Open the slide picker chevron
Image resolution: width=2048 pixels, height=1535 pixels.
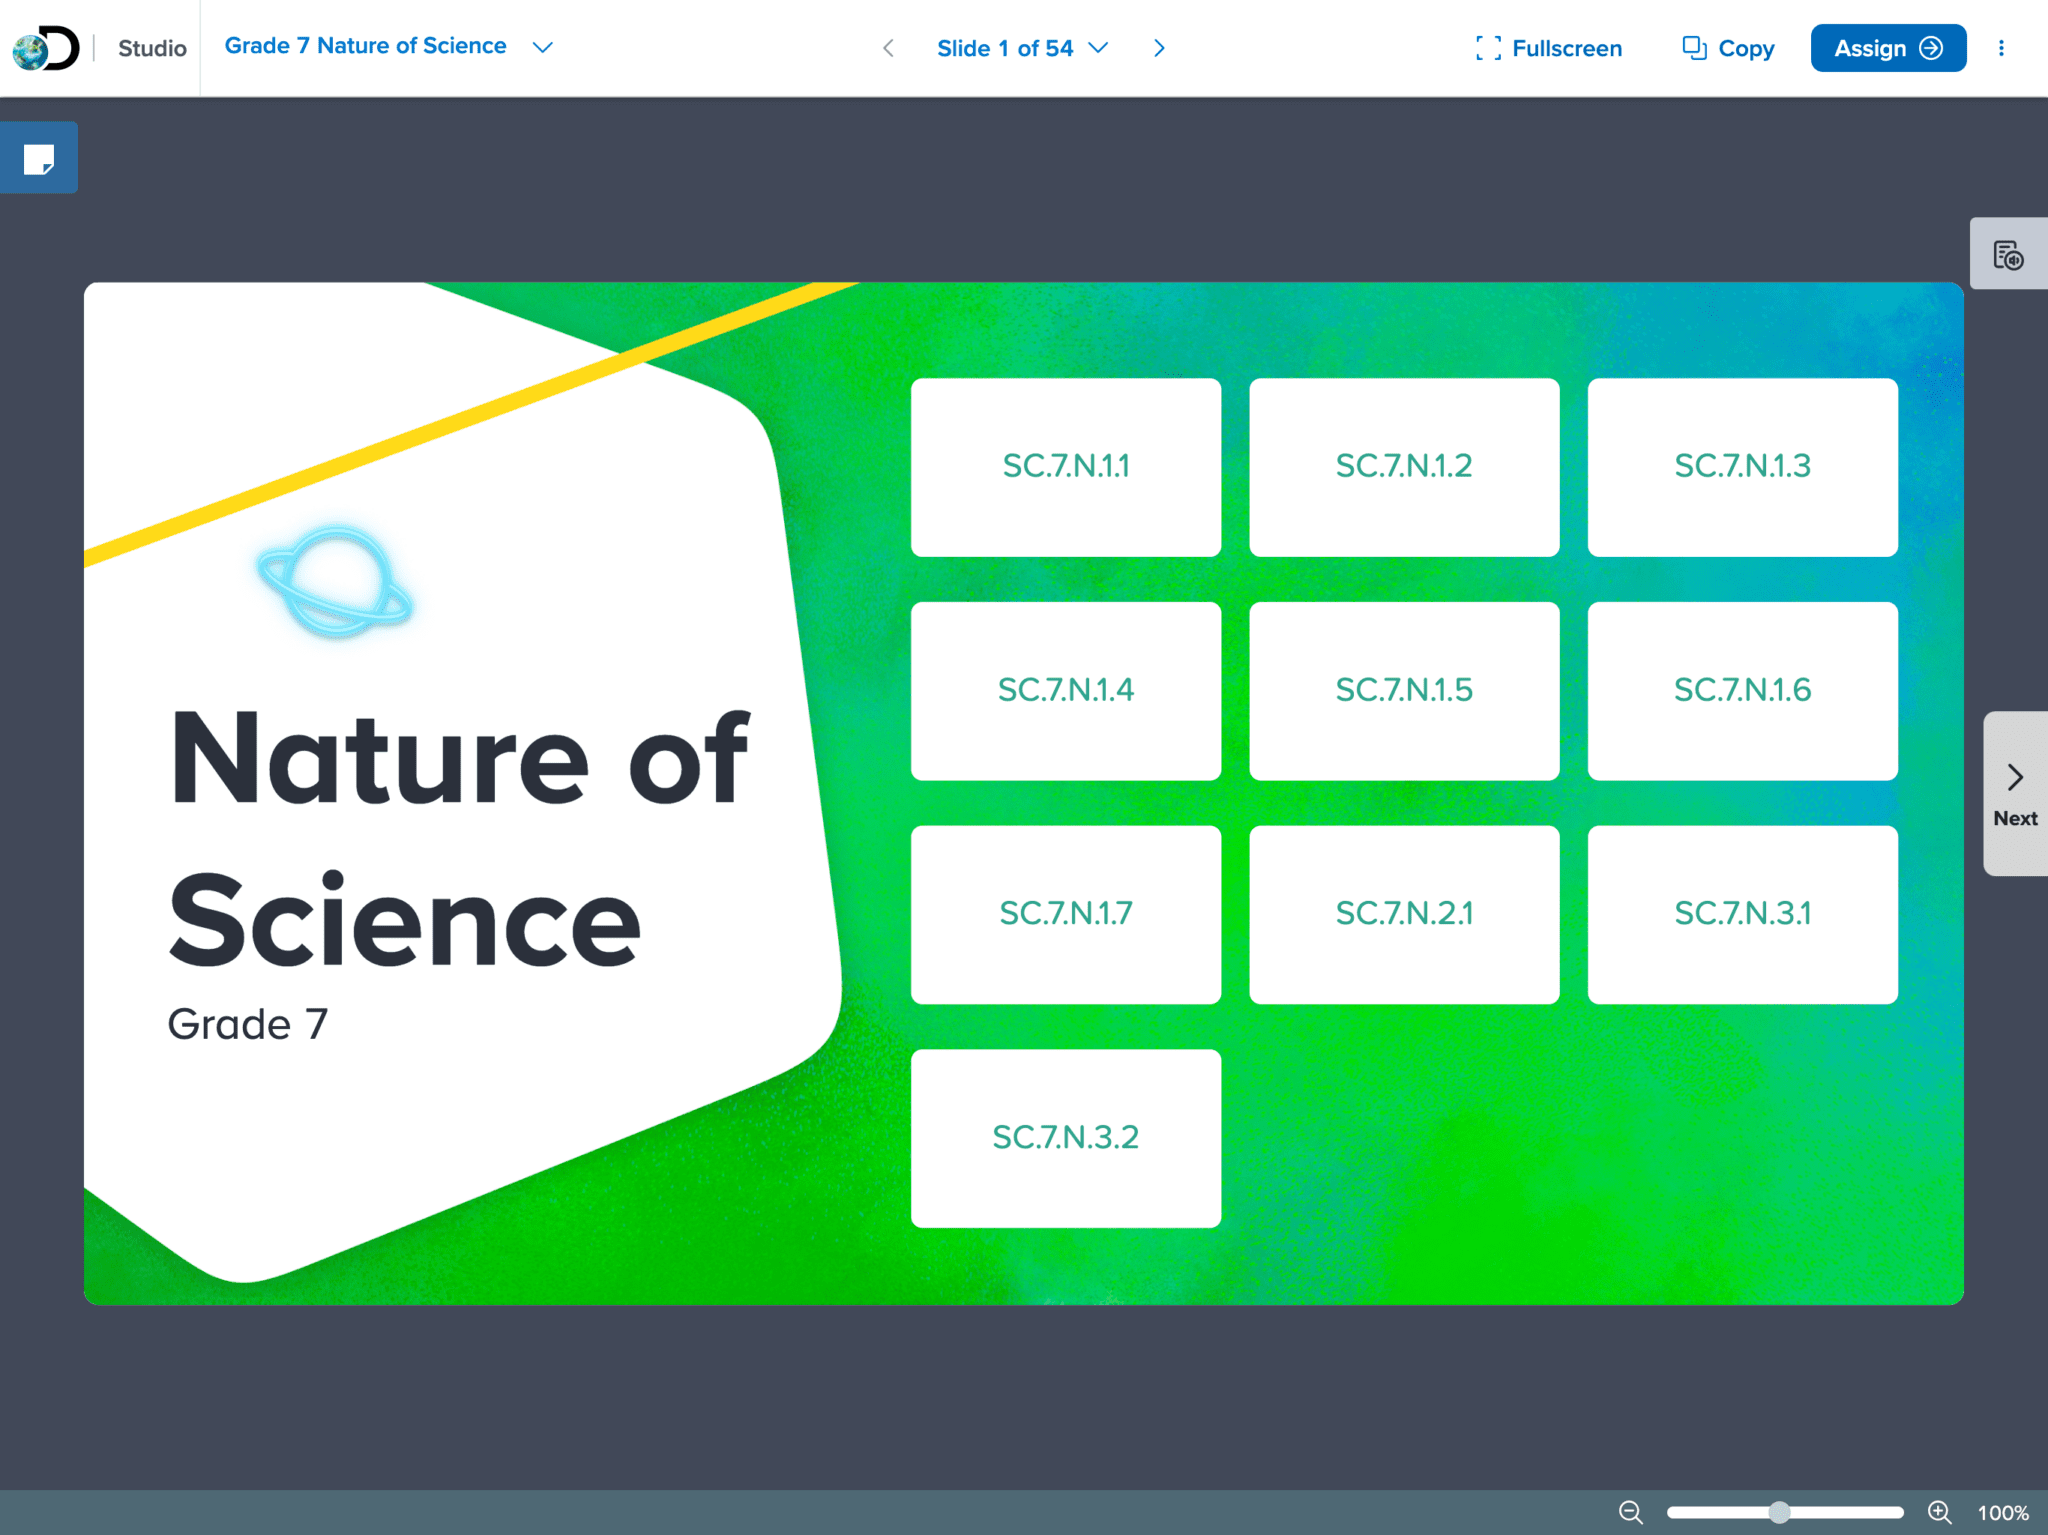pos(1098,48)
